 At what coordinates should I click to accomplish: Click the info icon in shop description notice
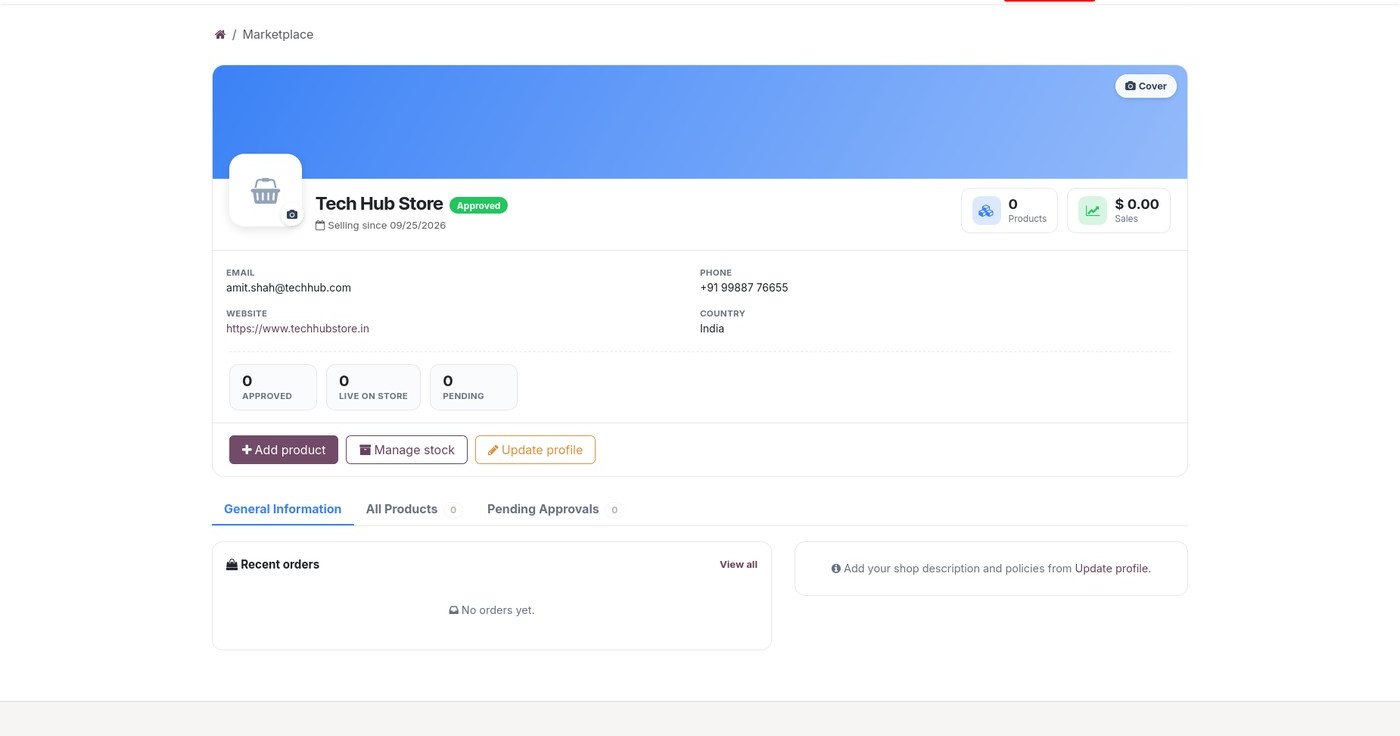pyautogui.click(x=836, y=568)
